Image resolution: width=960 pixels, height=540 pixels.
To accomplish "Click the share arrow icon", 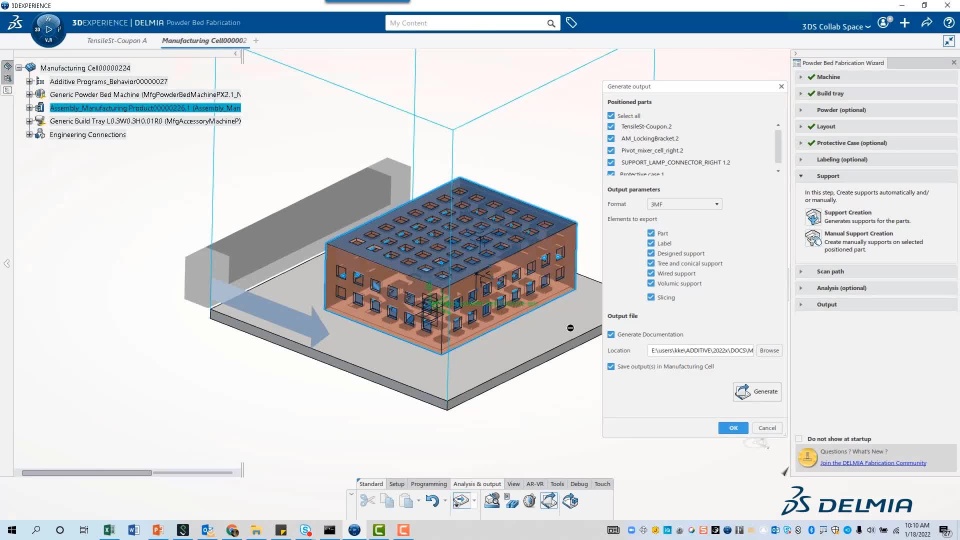I will [x=927, y=23].
